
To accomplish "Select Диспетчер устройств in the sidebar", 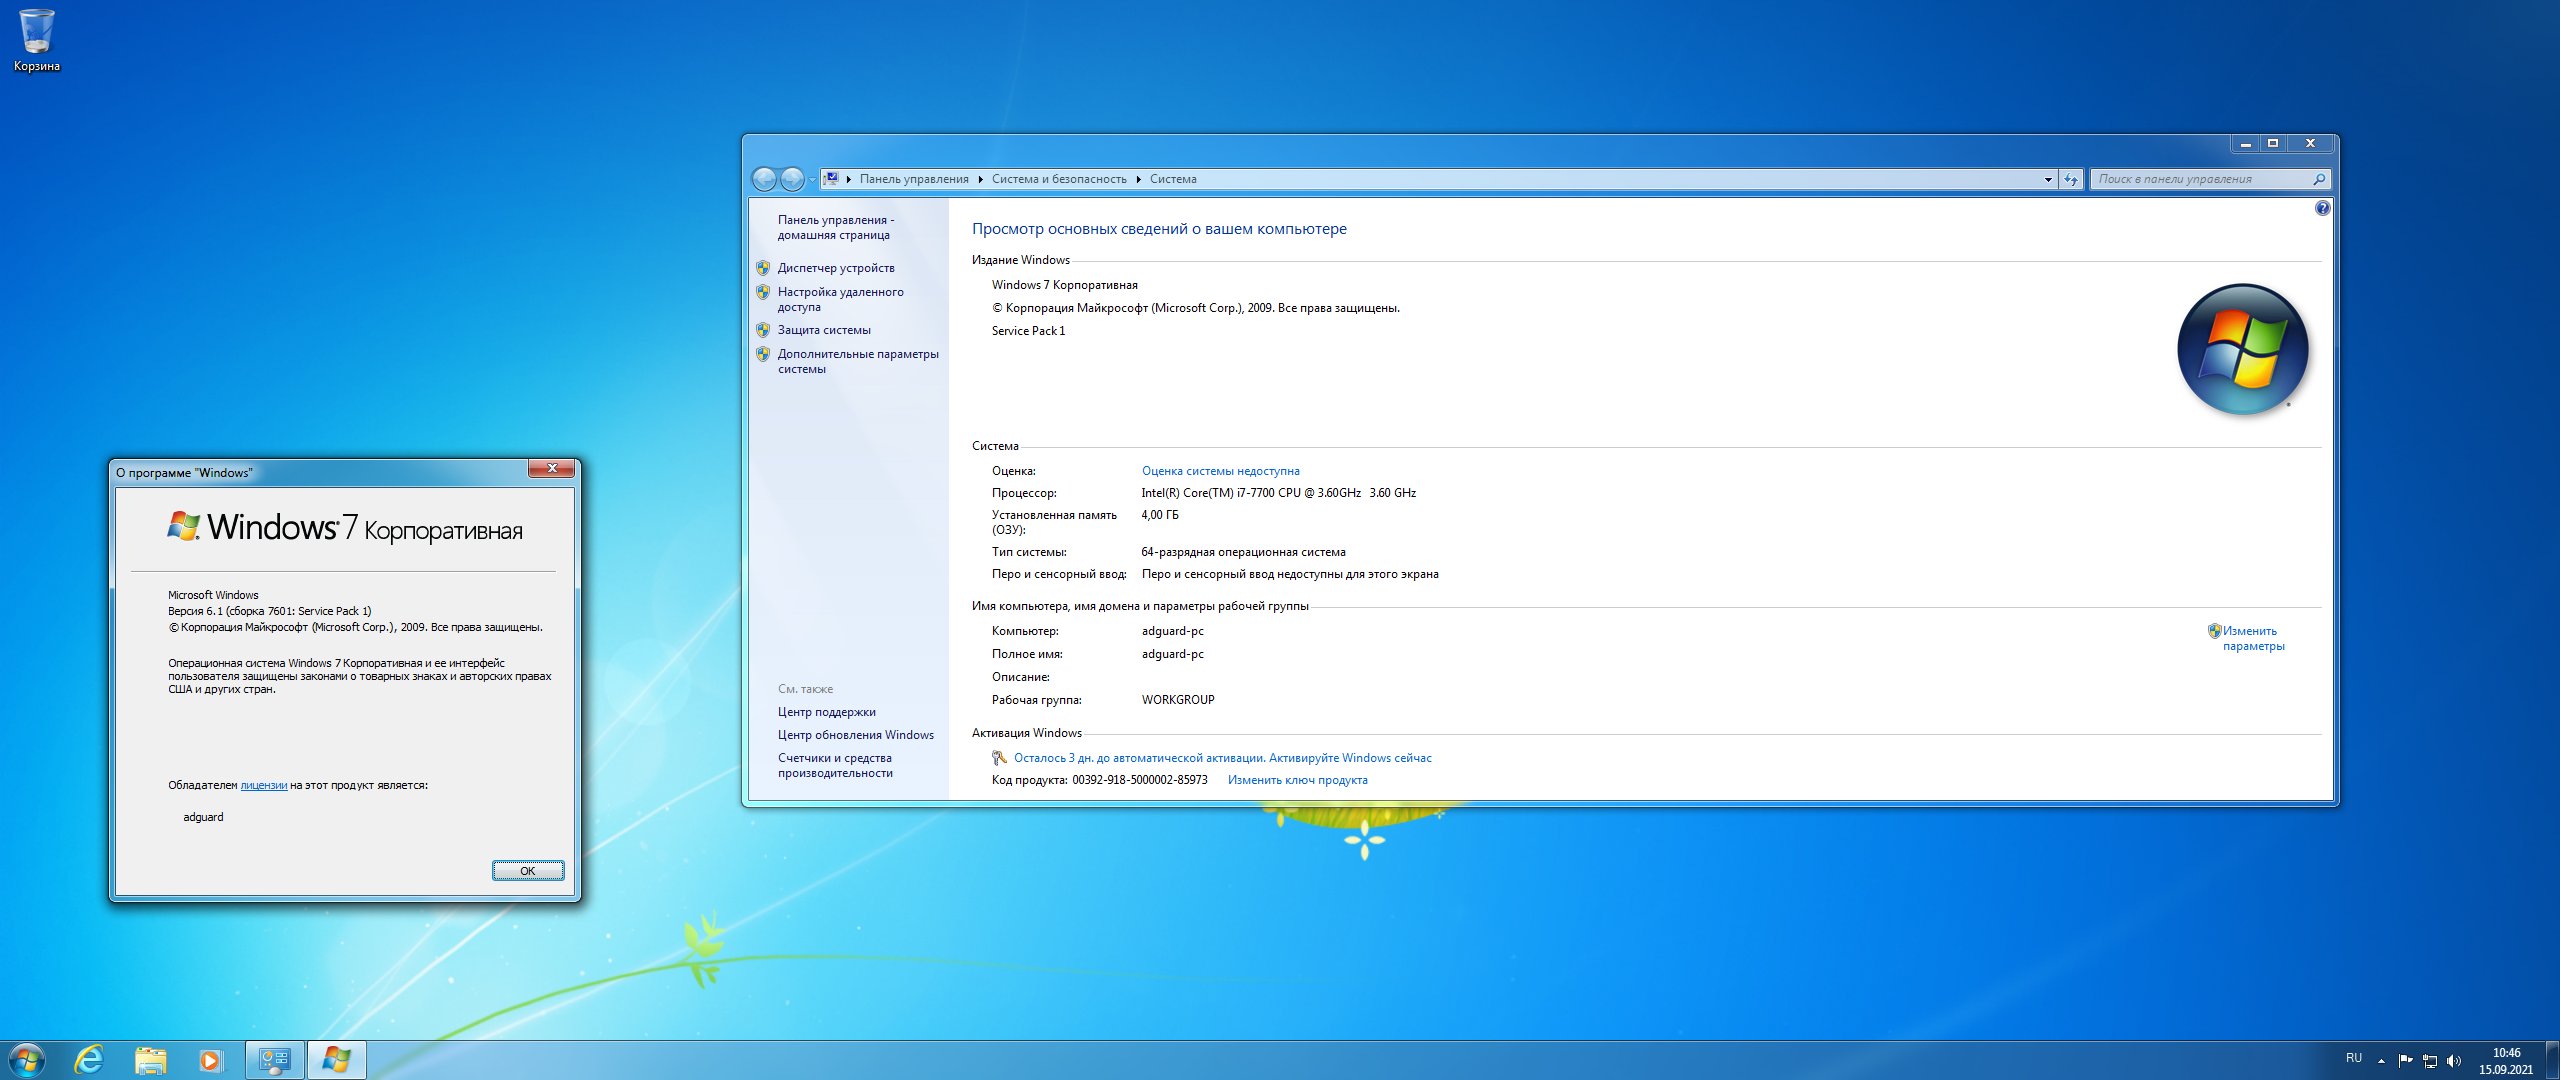I will pyautogui.click(x=835, y=267).
